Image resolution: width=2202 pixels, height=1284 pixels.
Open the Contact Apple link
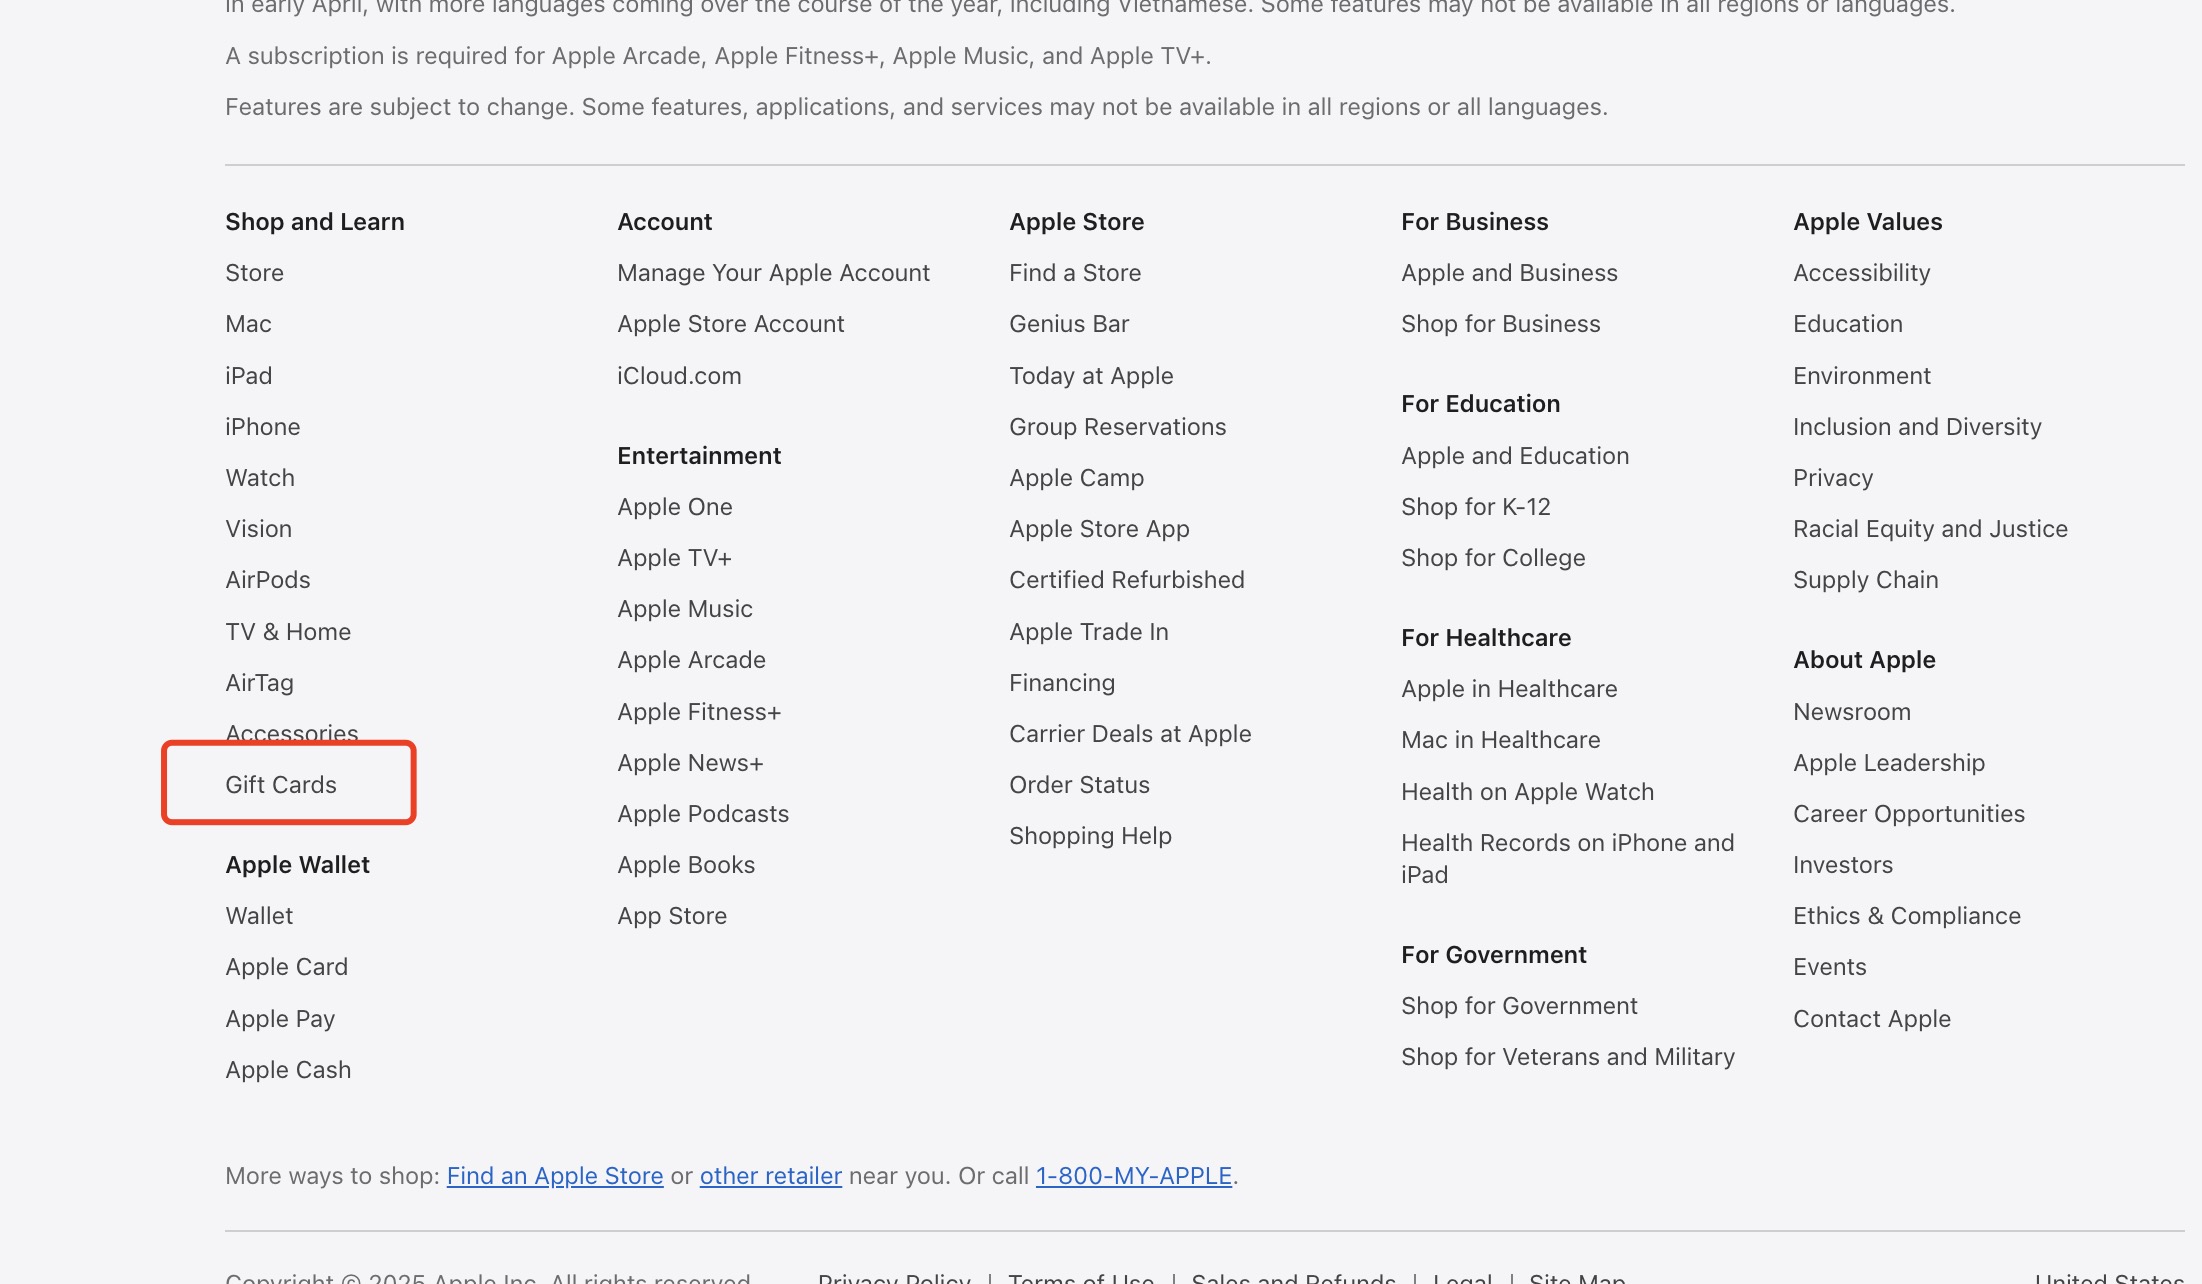tap(1871, 1018)
